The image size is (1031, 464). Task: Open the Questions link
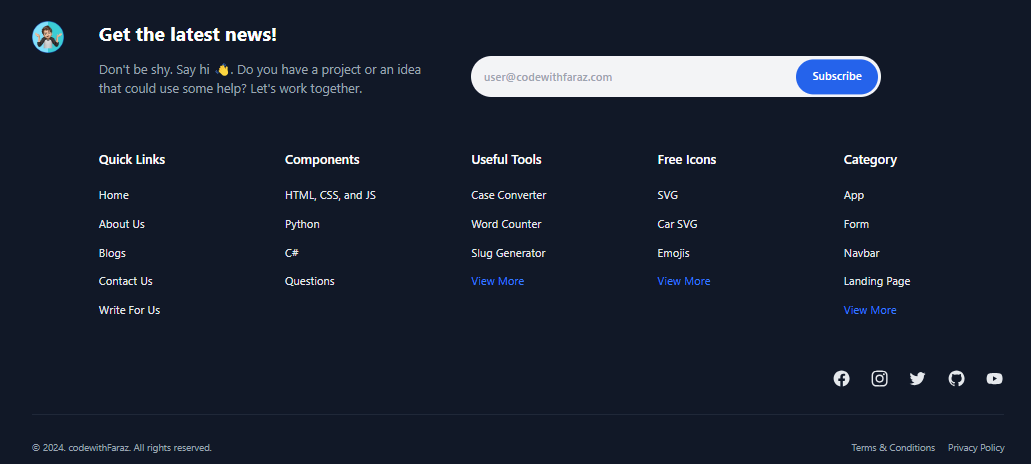(x=310, y=281)
